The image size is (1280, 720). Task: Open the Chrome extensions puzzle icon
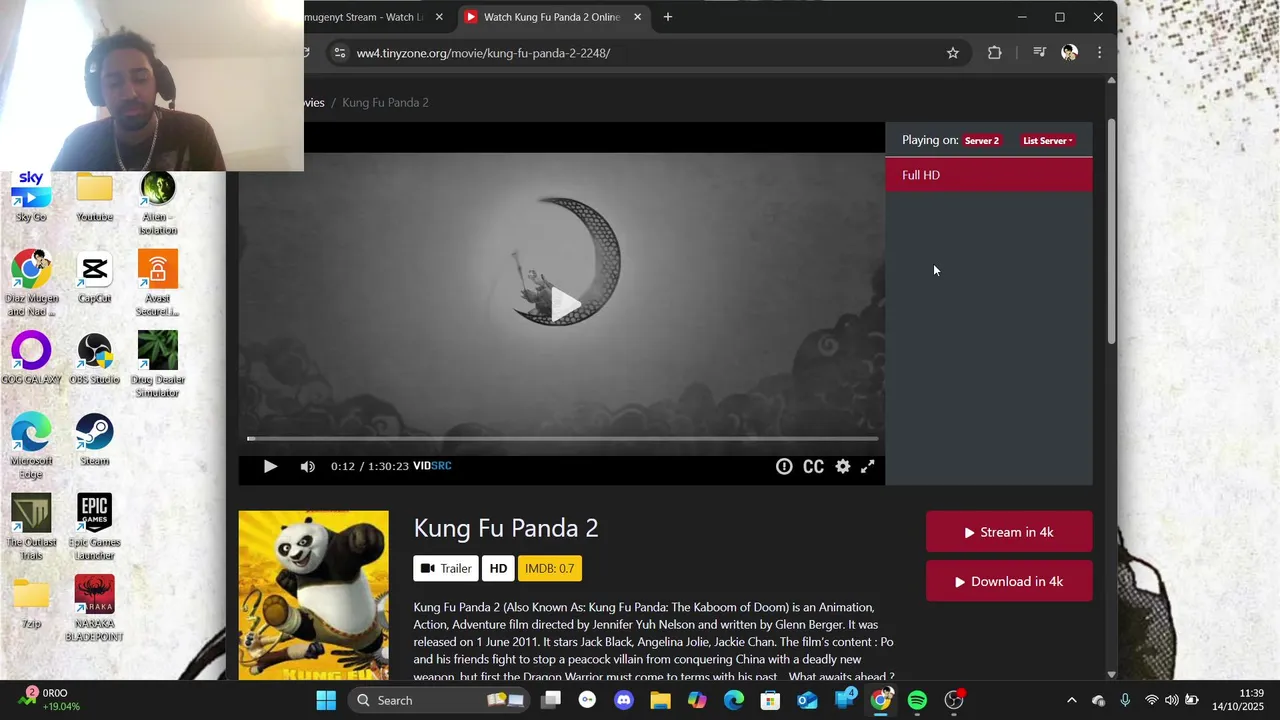point(994,53)
